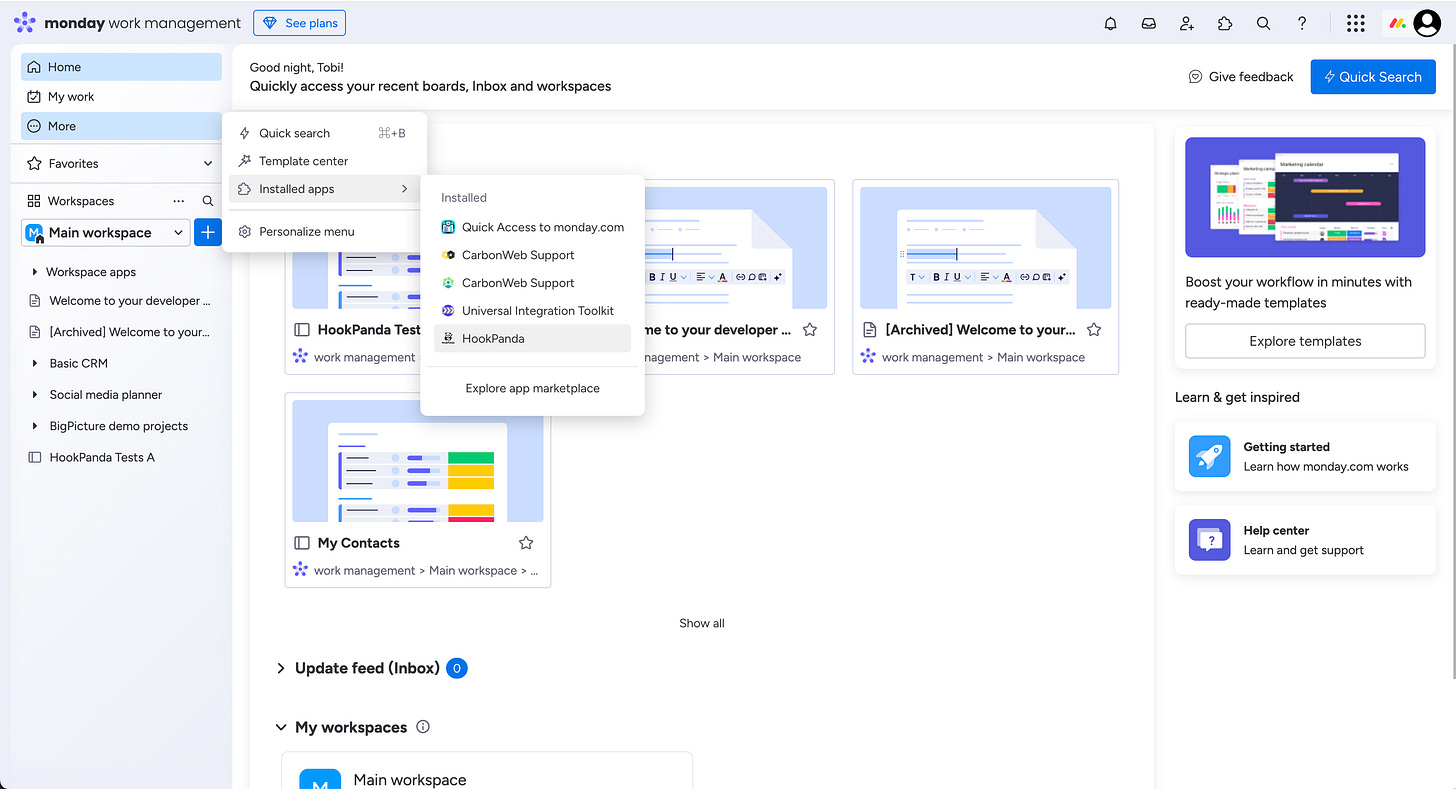Viewport: 1456px width, 789px height.
Task: Click Show all recent boards
Action: tap(702, 623)
